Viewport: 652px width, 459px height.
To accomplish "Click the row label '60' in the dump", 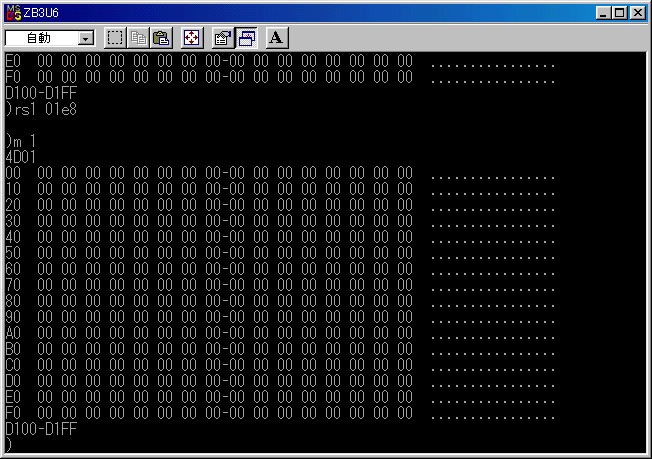I will point(13,269).
